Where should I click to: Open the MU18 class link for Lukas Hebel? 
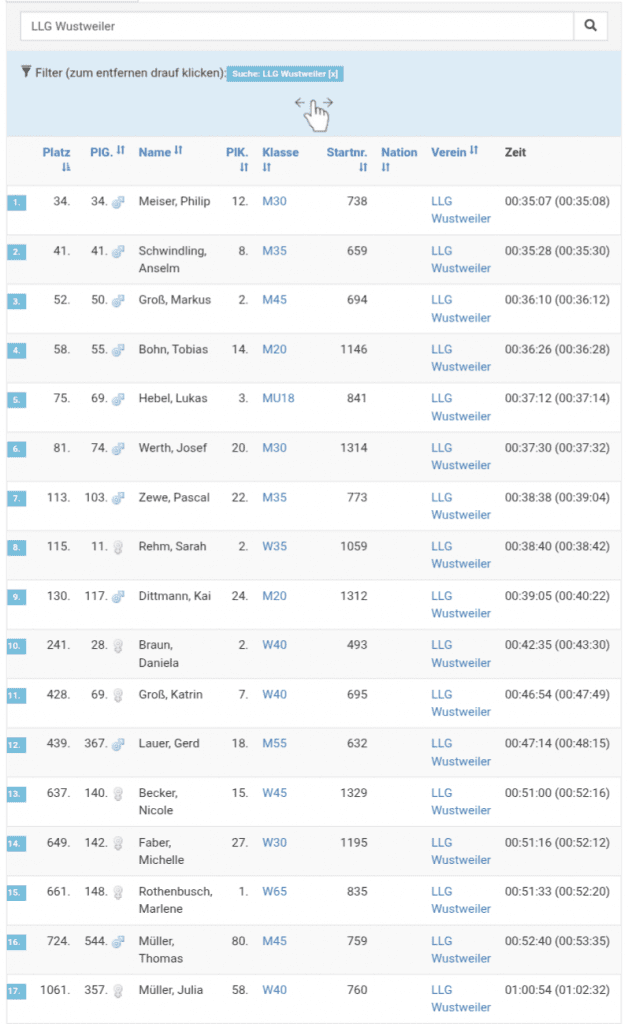[x=278, y=398]
